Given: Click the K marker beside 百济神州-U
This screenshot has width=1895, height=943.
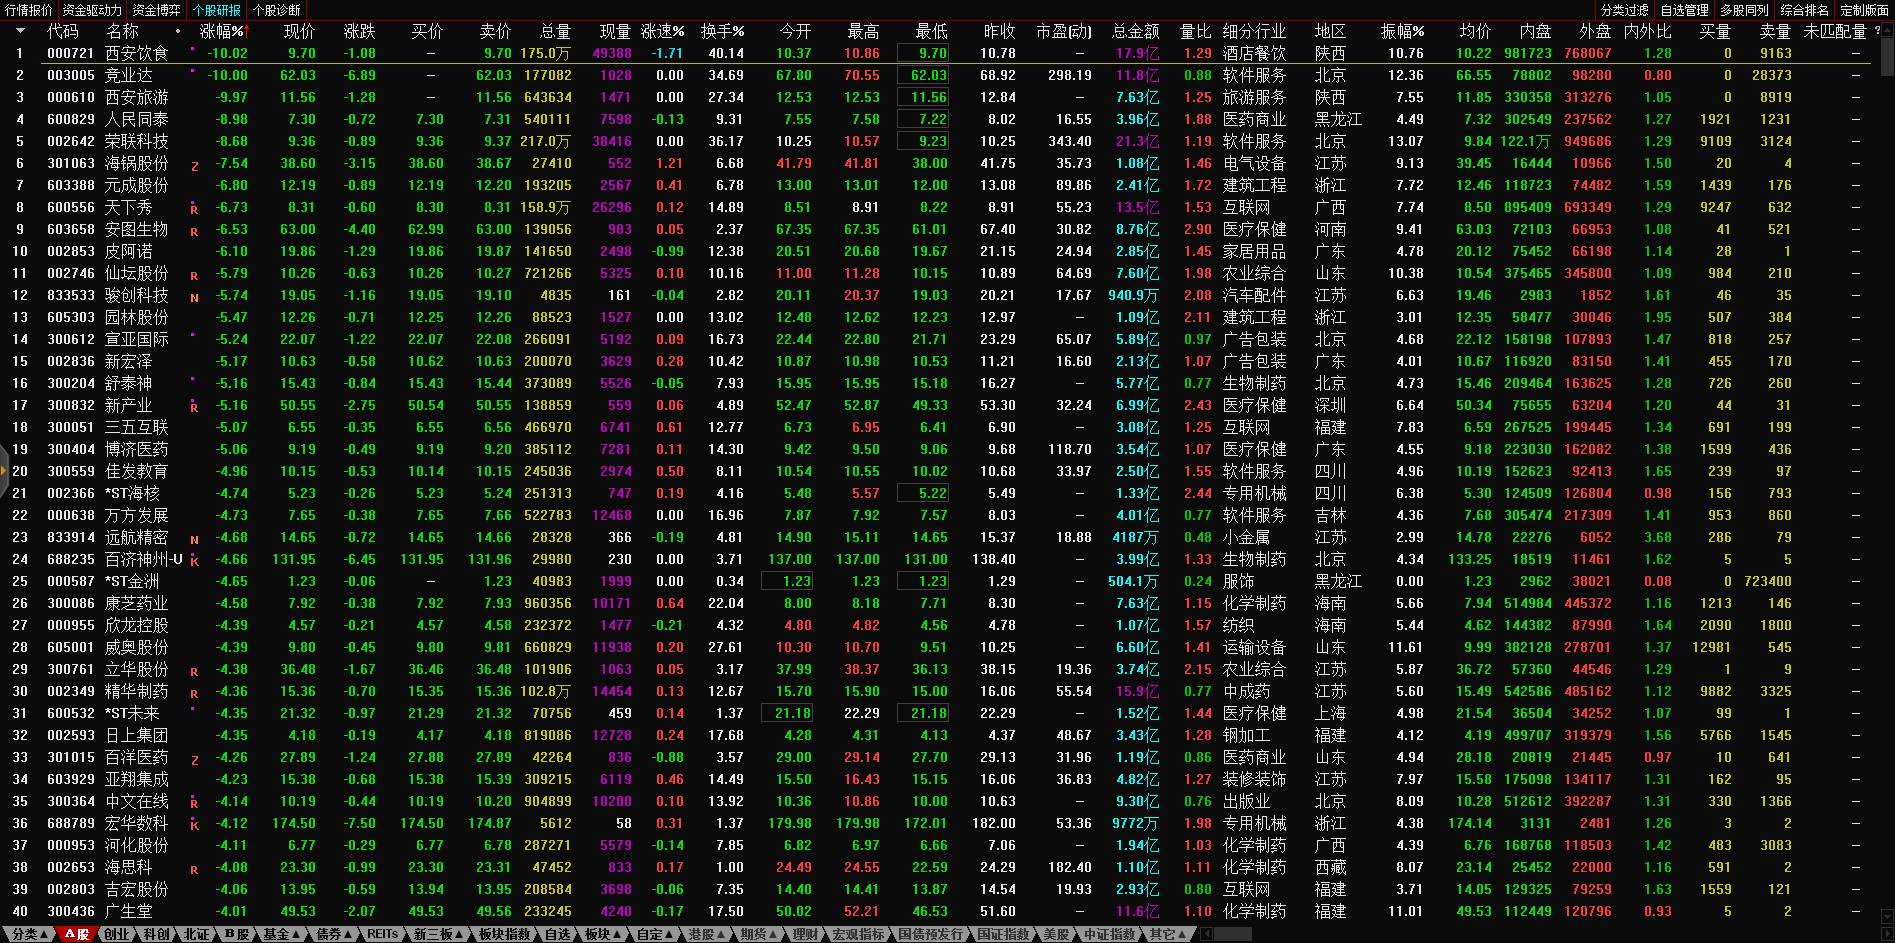Looking at the screenshot, I should (194, 561).
